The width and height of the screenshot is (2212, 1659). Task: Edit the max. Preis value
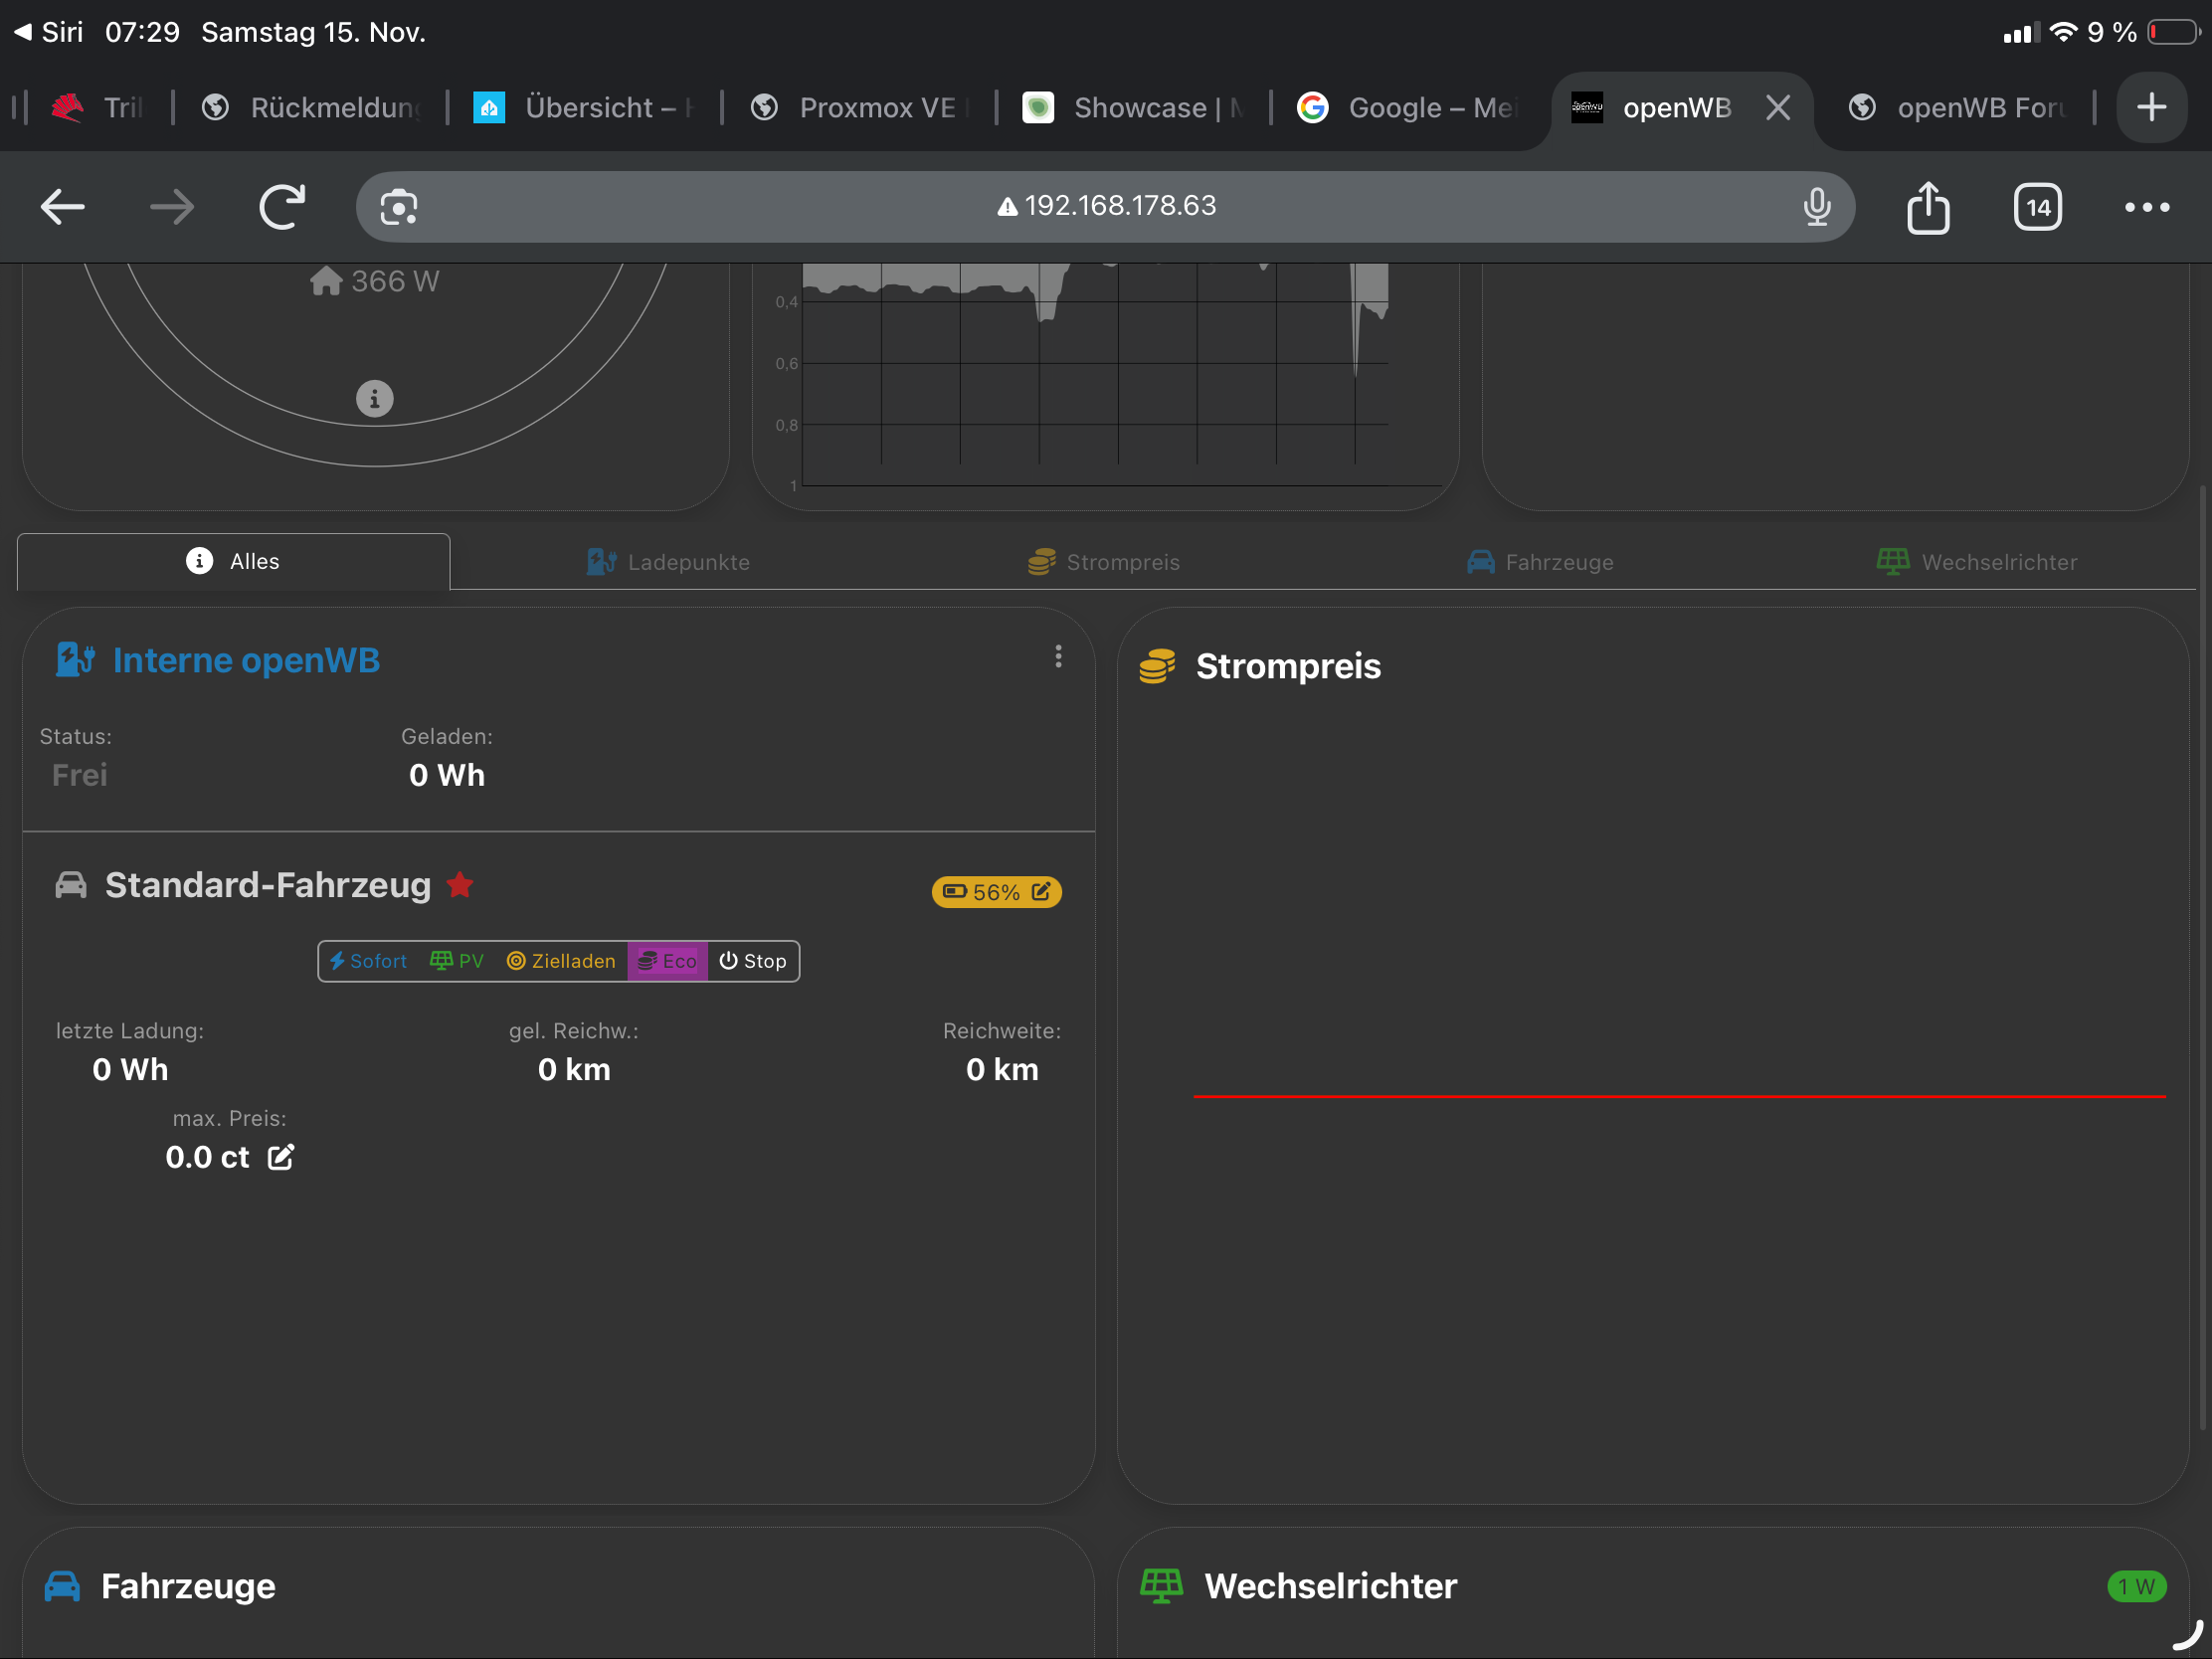pyautogui.click(x=281, y=1157)
